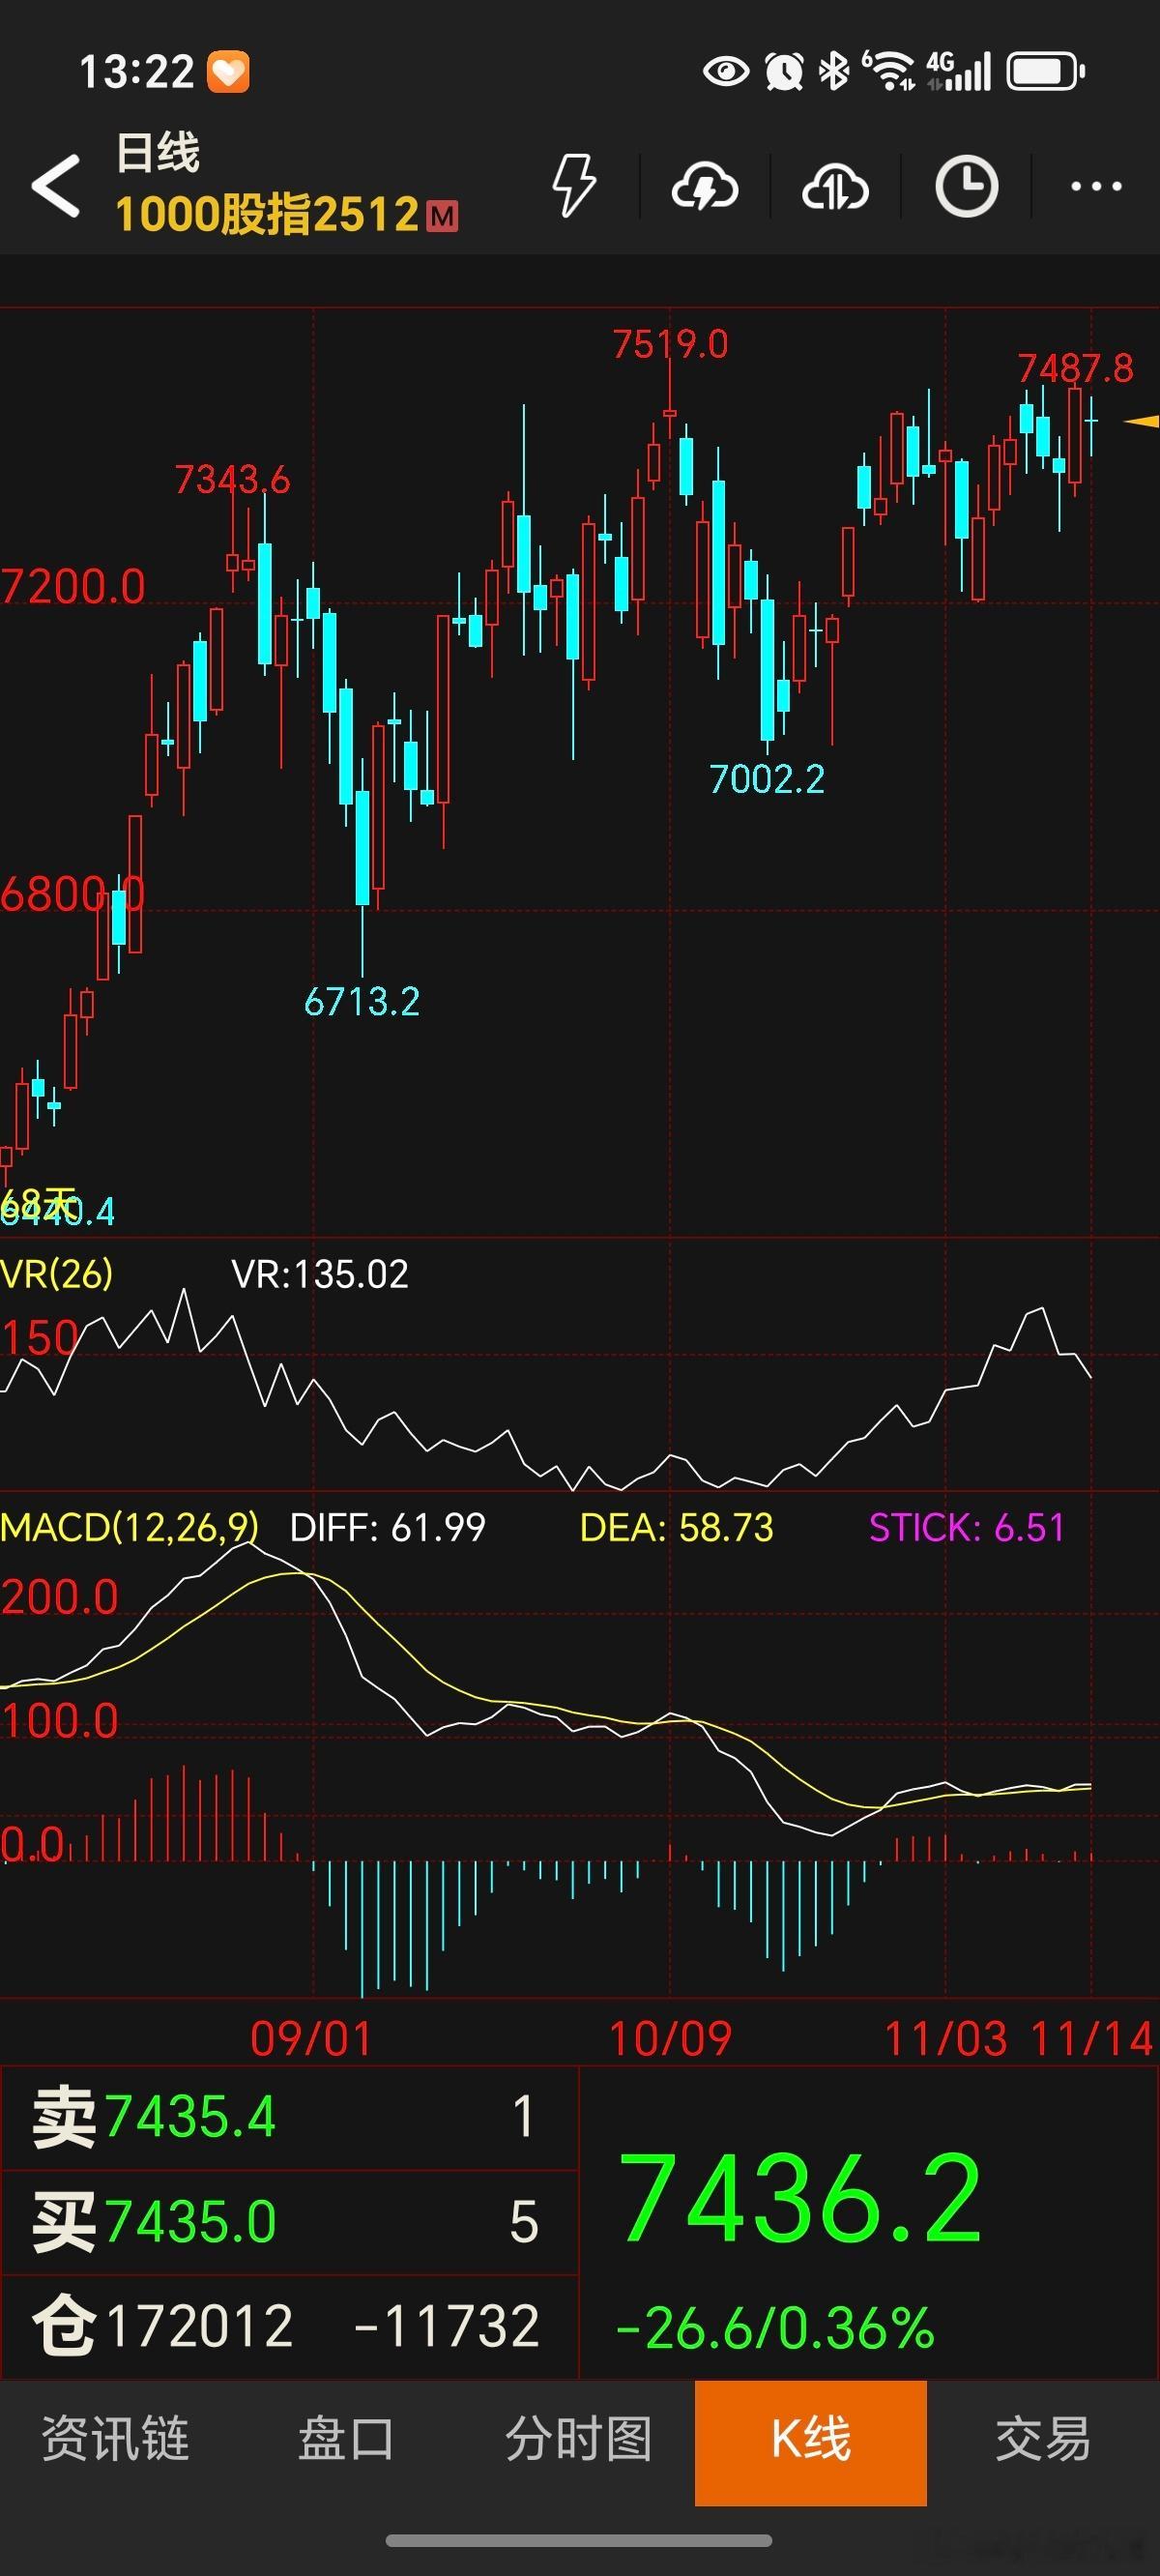1160x2576 pixels.
Task: Tap the high label 7519.0 on chart
Action: (x=670, y=345)
